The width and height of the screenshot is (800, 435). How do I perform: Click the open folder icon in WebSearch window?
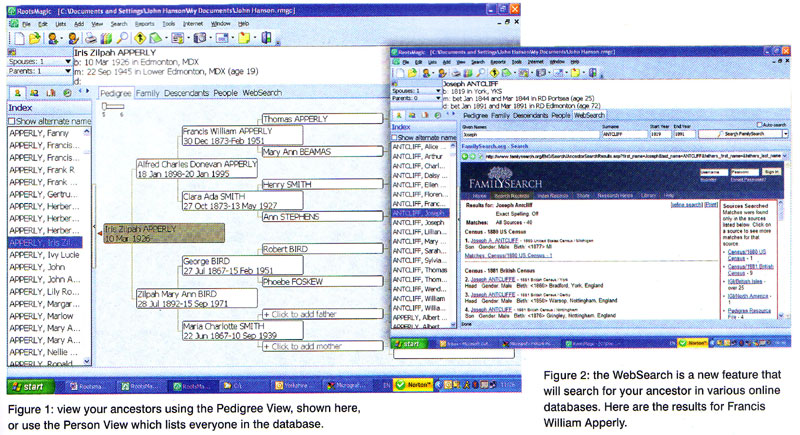(x=412, y=73)
